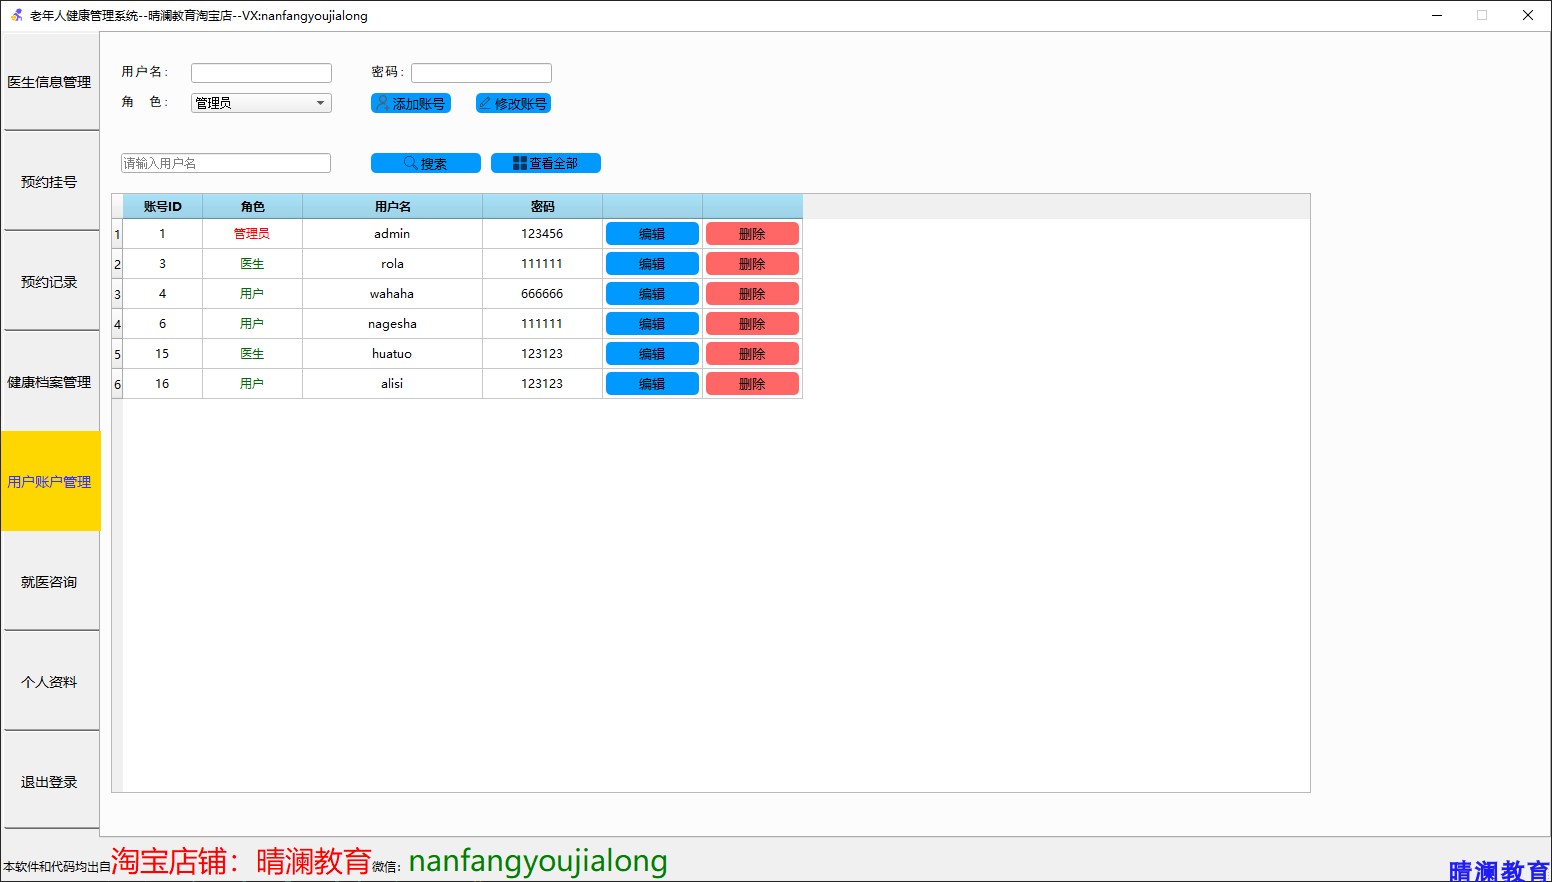Minimize the application window

pyautogui.click(x=1437, y=15)
